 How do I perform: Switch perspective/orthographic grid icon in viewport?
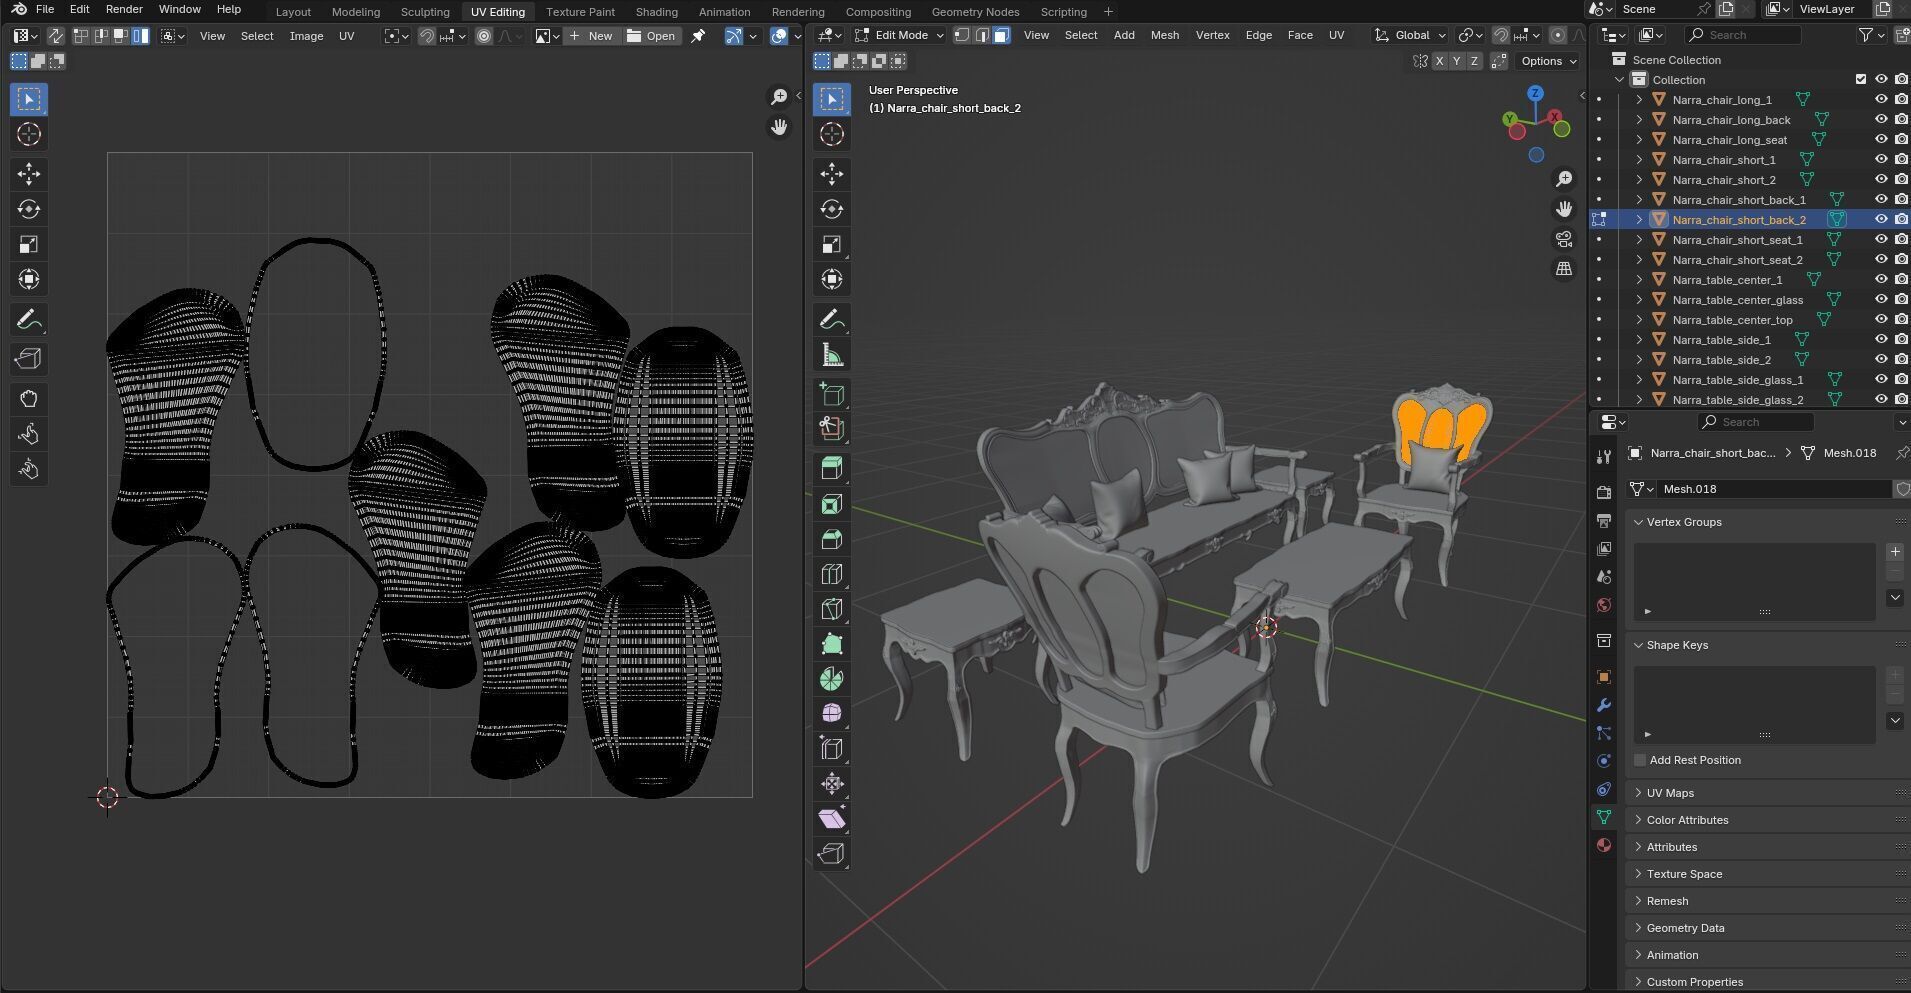[x=1564, y=269]
